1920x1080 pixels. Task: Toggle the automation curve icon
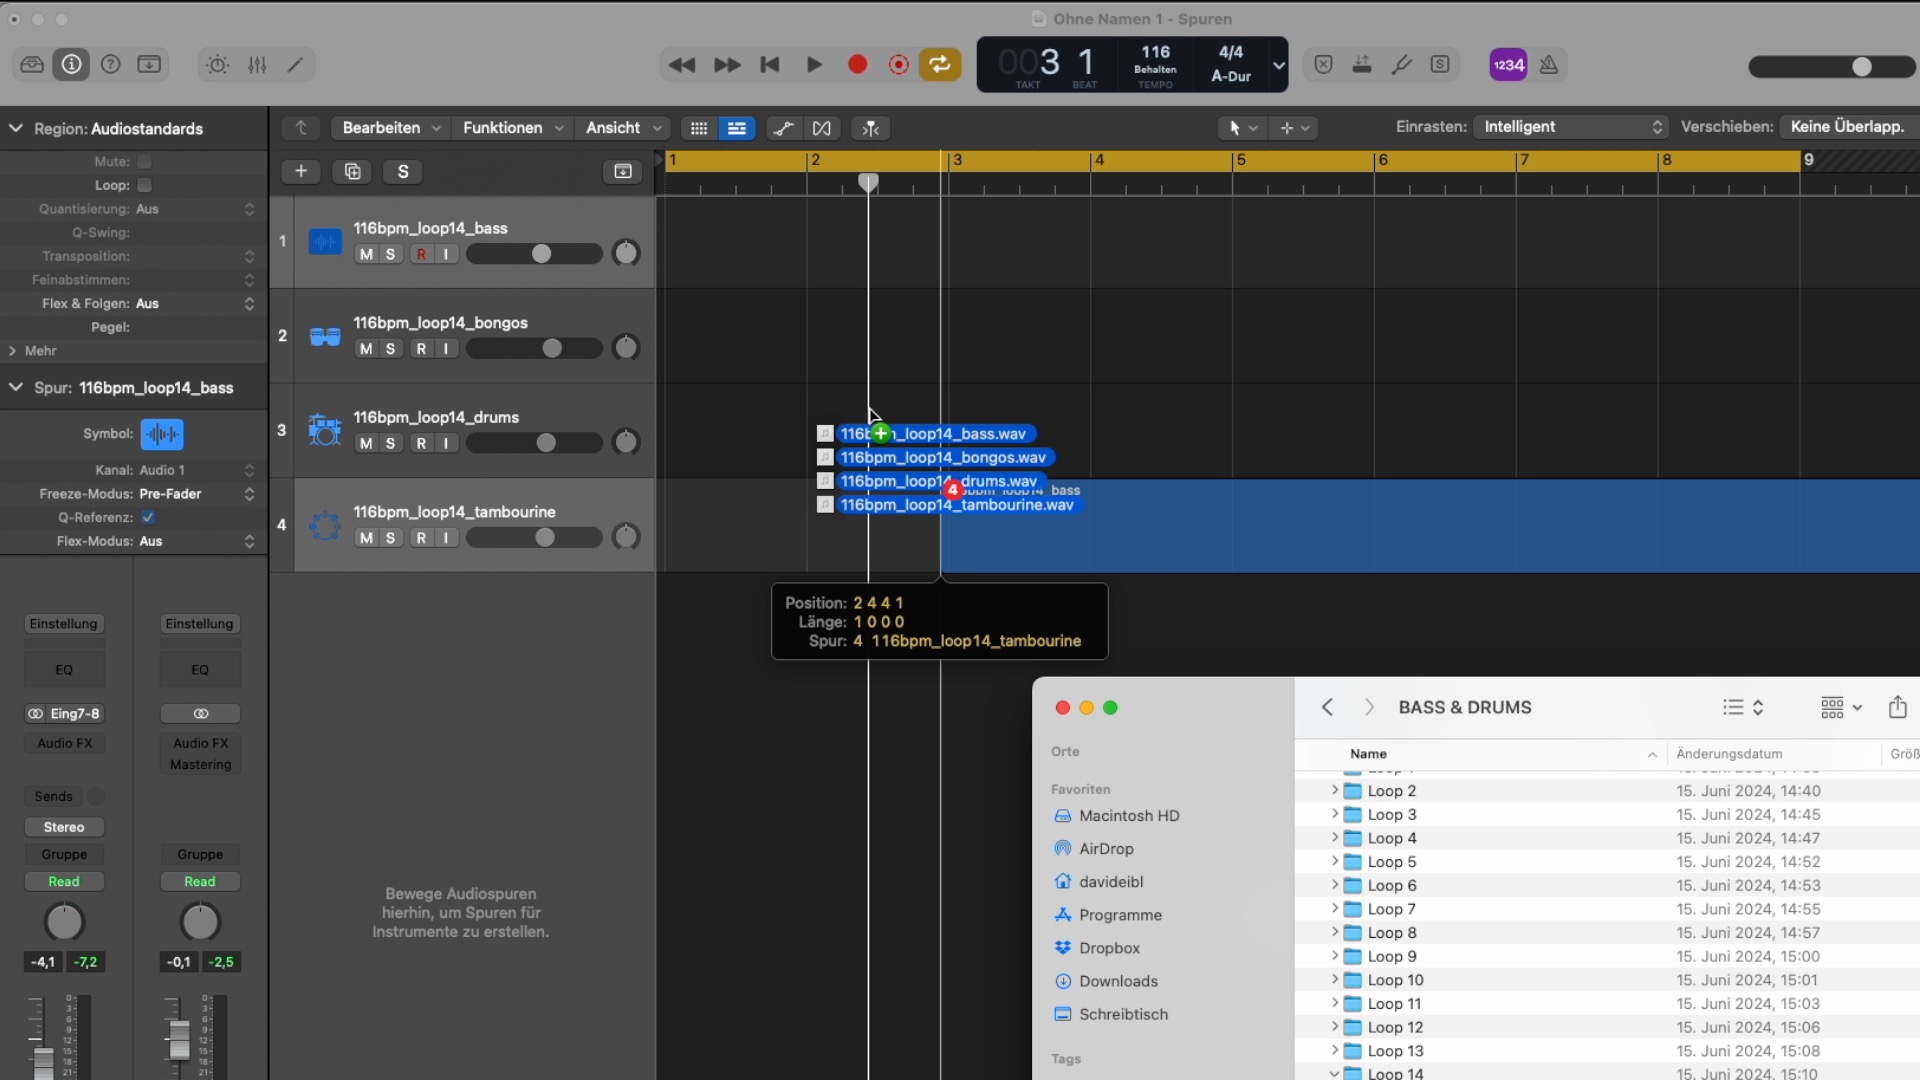784,128
